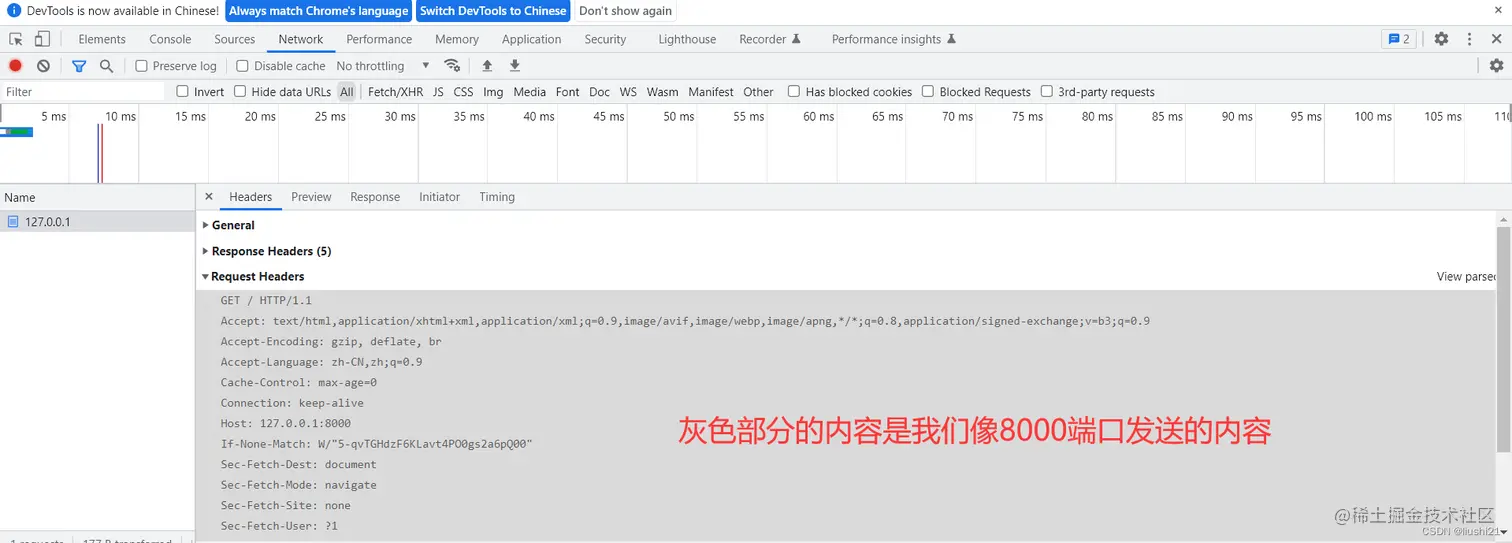
Task: Select the Headers detail tab
Action: (x=251, y=197)
